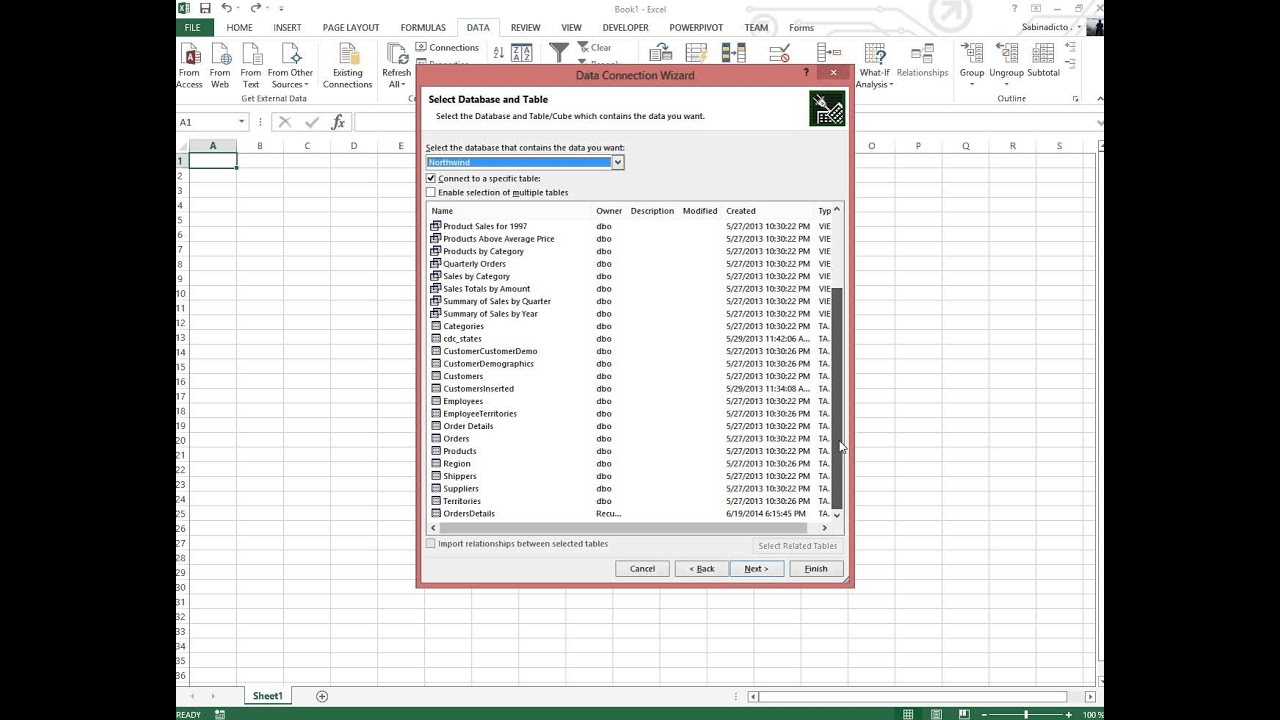Image resolution: width=1280 pixels, height=720 pixels.
Task: Select the Sheet1 tab
Action: click(267, 696)
